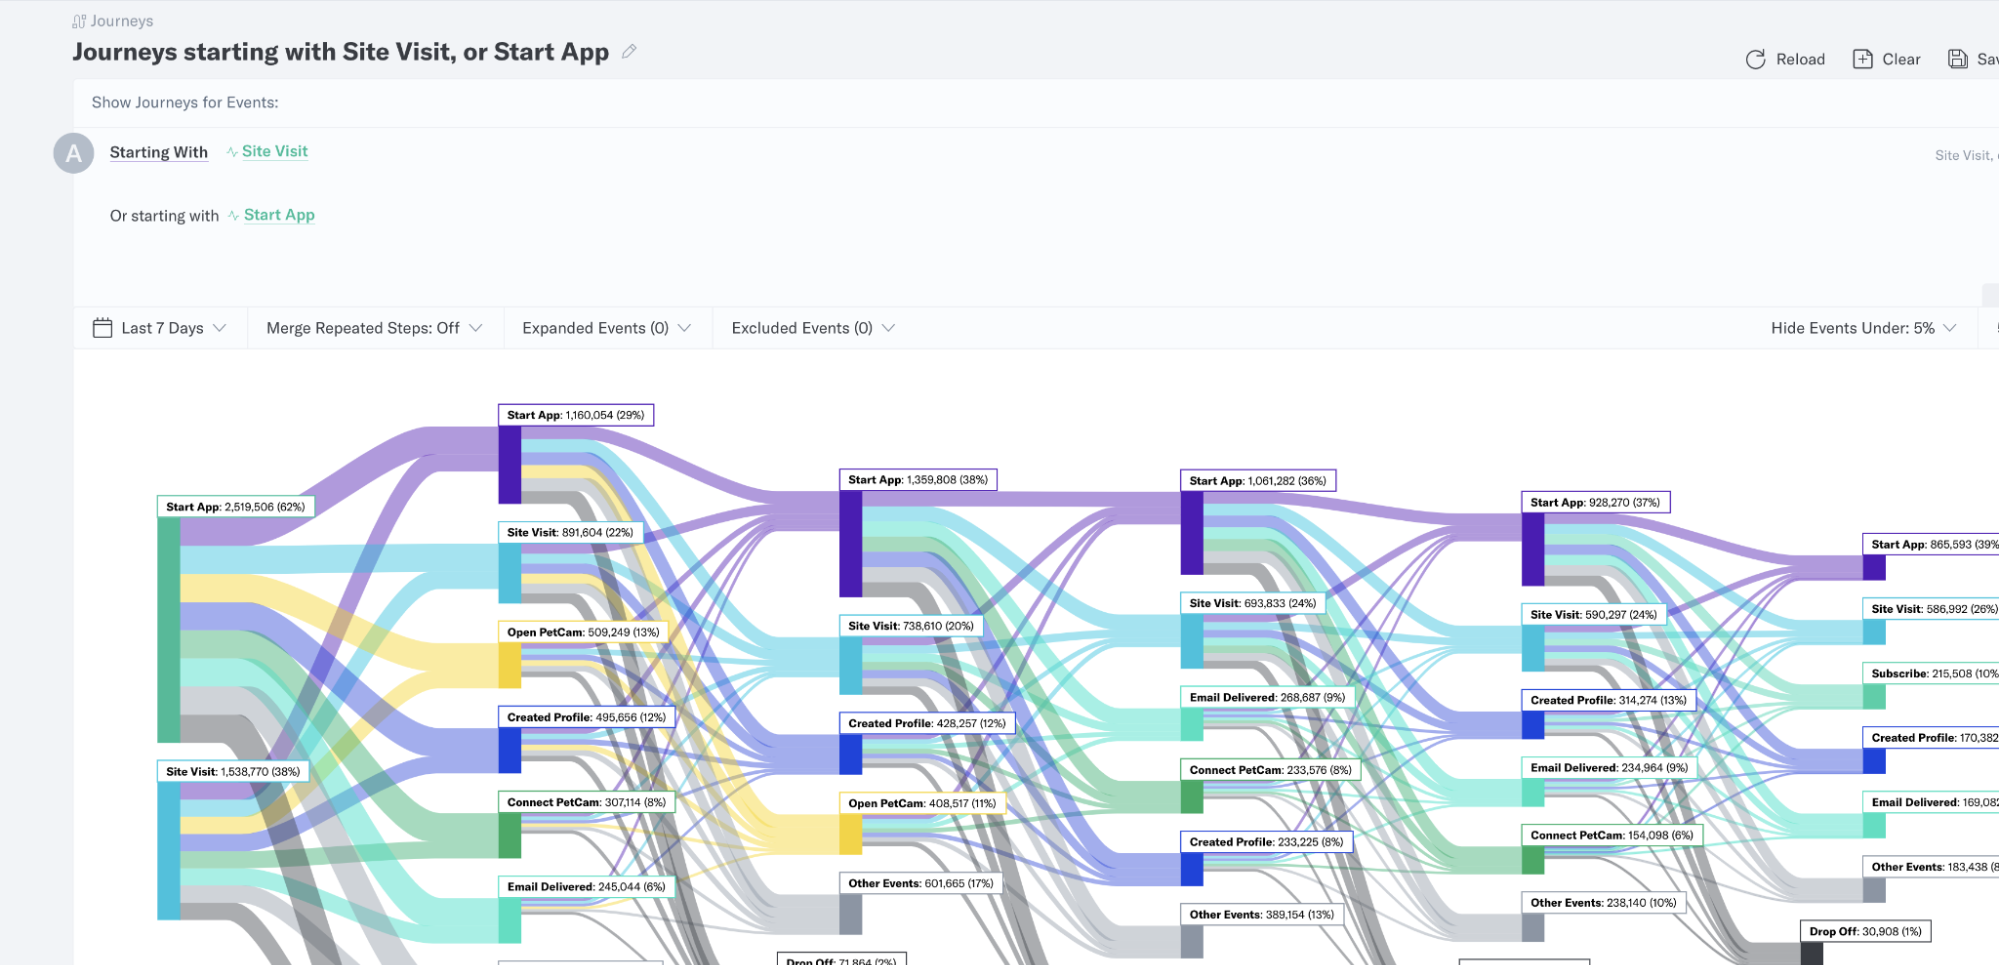Click event icon beside Start App
The width and height of the screenshot is (1999, 966).
pos(233,216)
